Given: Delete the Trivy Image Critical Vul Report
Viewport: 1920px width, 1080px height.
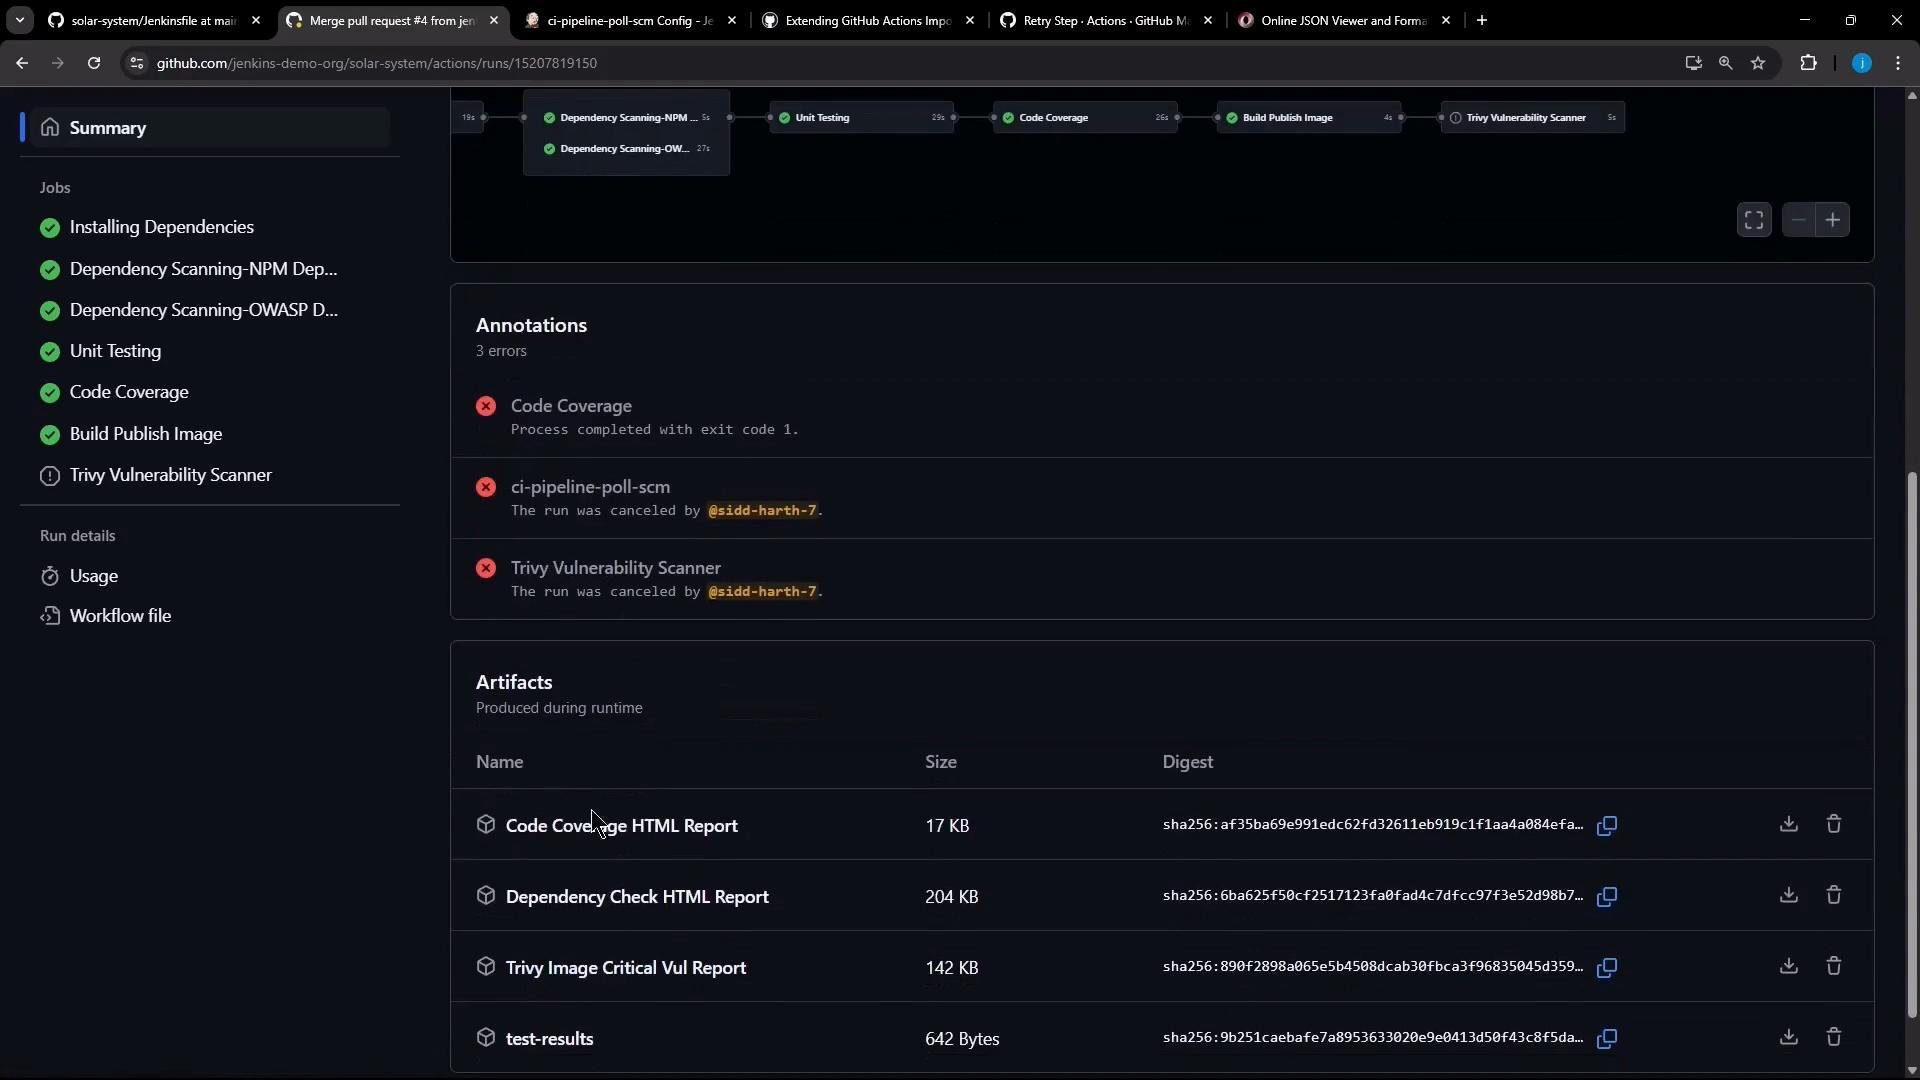Looking at the screenshot, I should point(1834,966).
